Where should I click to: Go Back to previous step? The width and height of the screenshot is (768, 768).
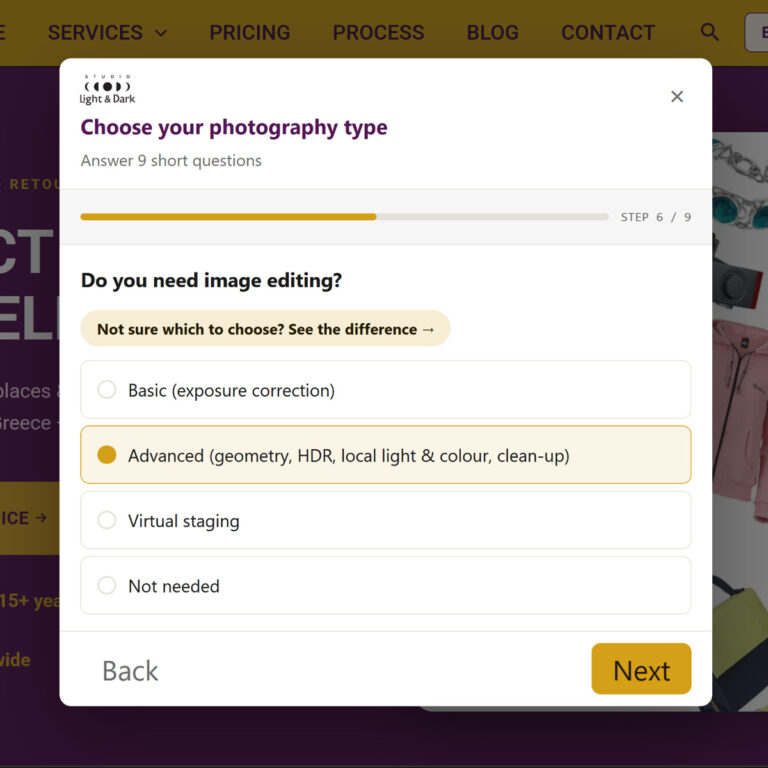click(x=130, y=671)
